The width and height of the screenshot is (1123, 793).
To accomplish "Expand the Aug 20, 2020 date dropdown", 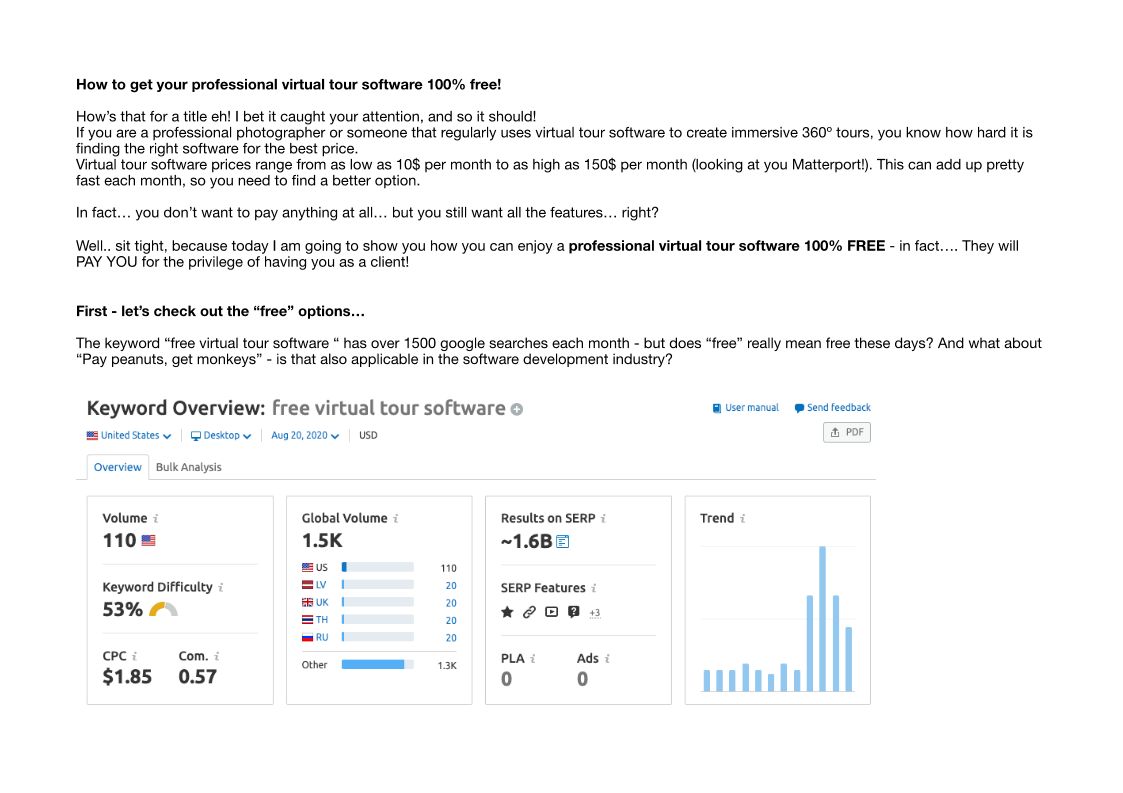I will tap(304, 436).
